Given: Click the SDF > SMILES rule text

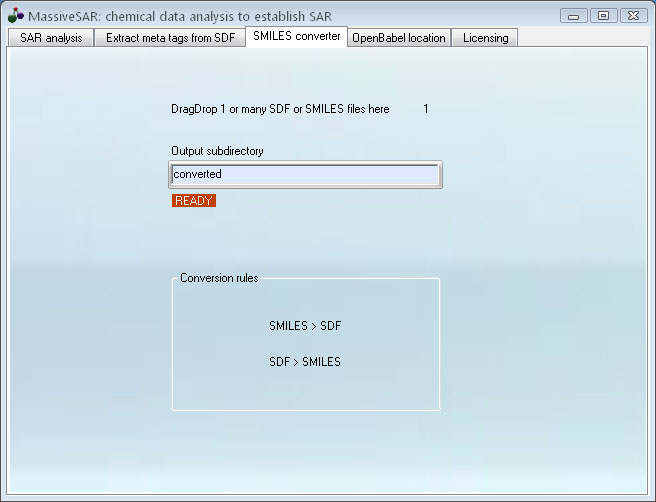Looking at the screenshot, I should pos(305,362).
